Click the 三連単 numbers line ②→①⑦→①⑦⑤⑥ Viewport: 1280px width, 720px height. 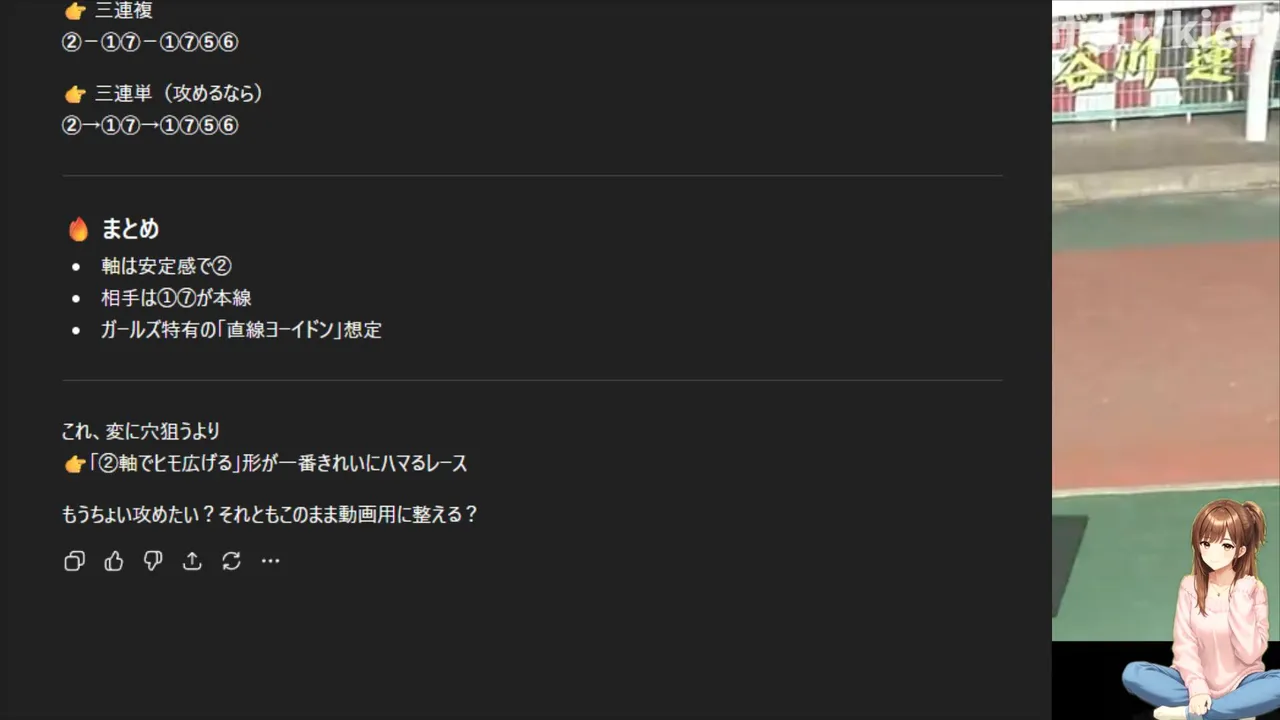(150, 126)
